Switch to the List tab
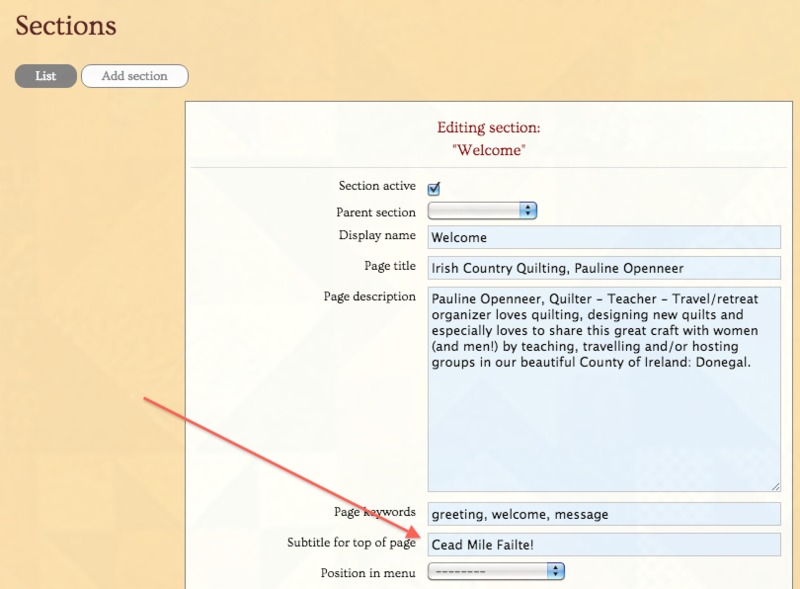Viewport: 800px width, 589px height. [45, 76]
